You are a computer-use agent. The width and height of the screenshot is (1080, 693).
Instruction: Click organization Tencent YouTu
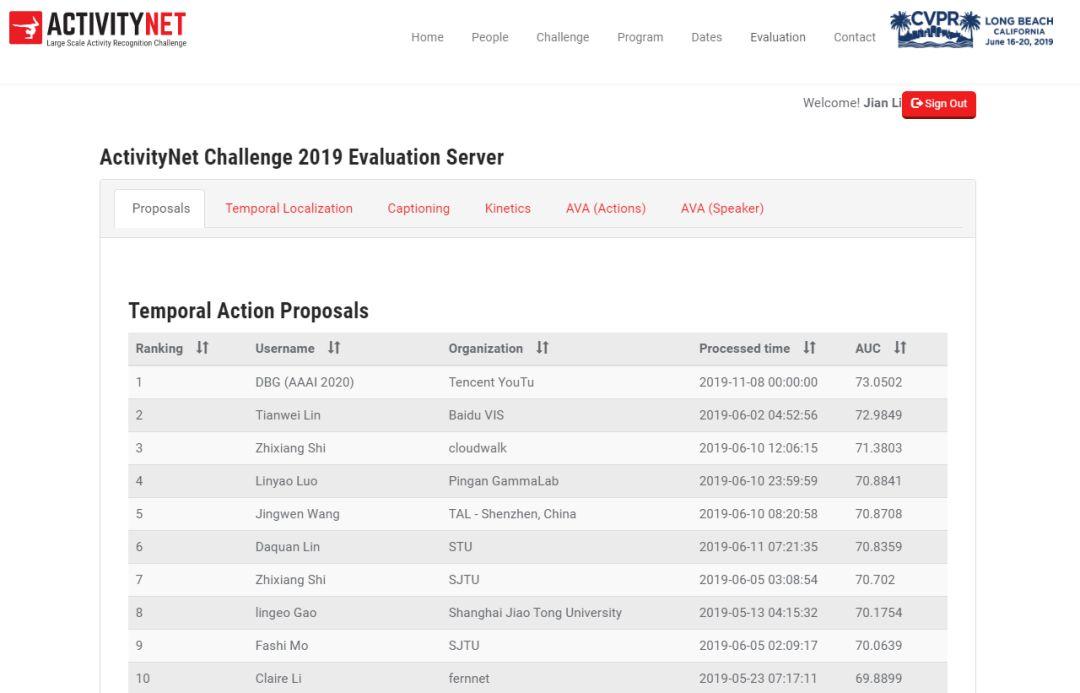(491, 382)
